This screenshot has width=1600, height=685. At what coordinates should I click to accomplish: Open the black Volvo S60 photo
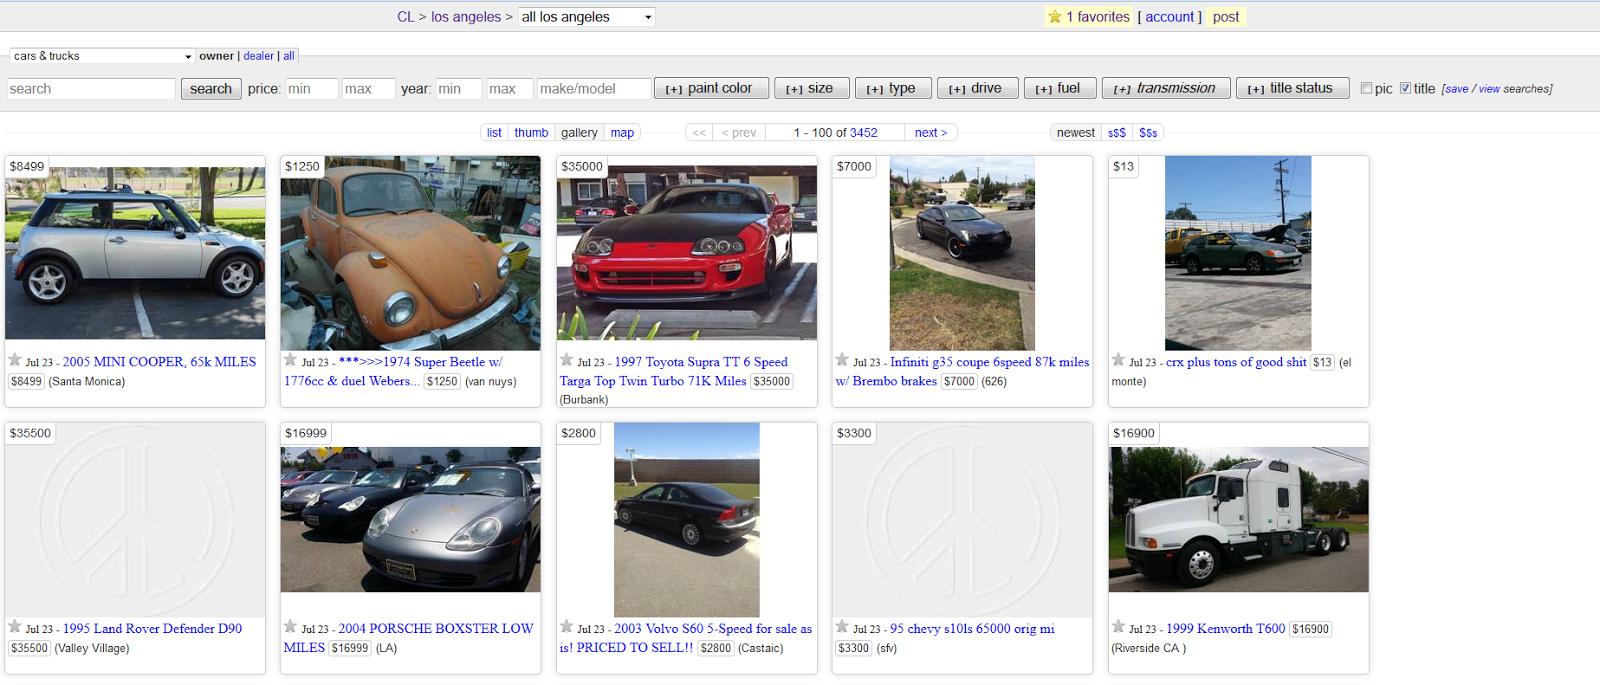tap(687, 520)
